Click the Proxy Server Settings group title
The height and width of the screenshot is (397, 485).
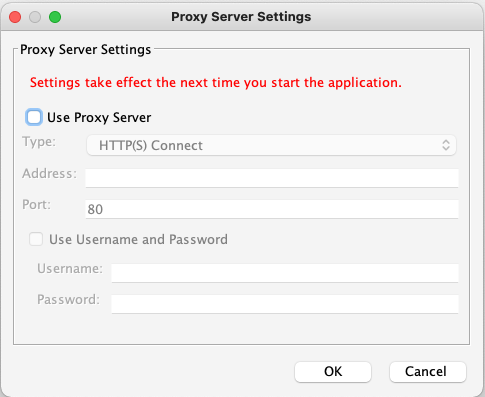click(85, 50)
